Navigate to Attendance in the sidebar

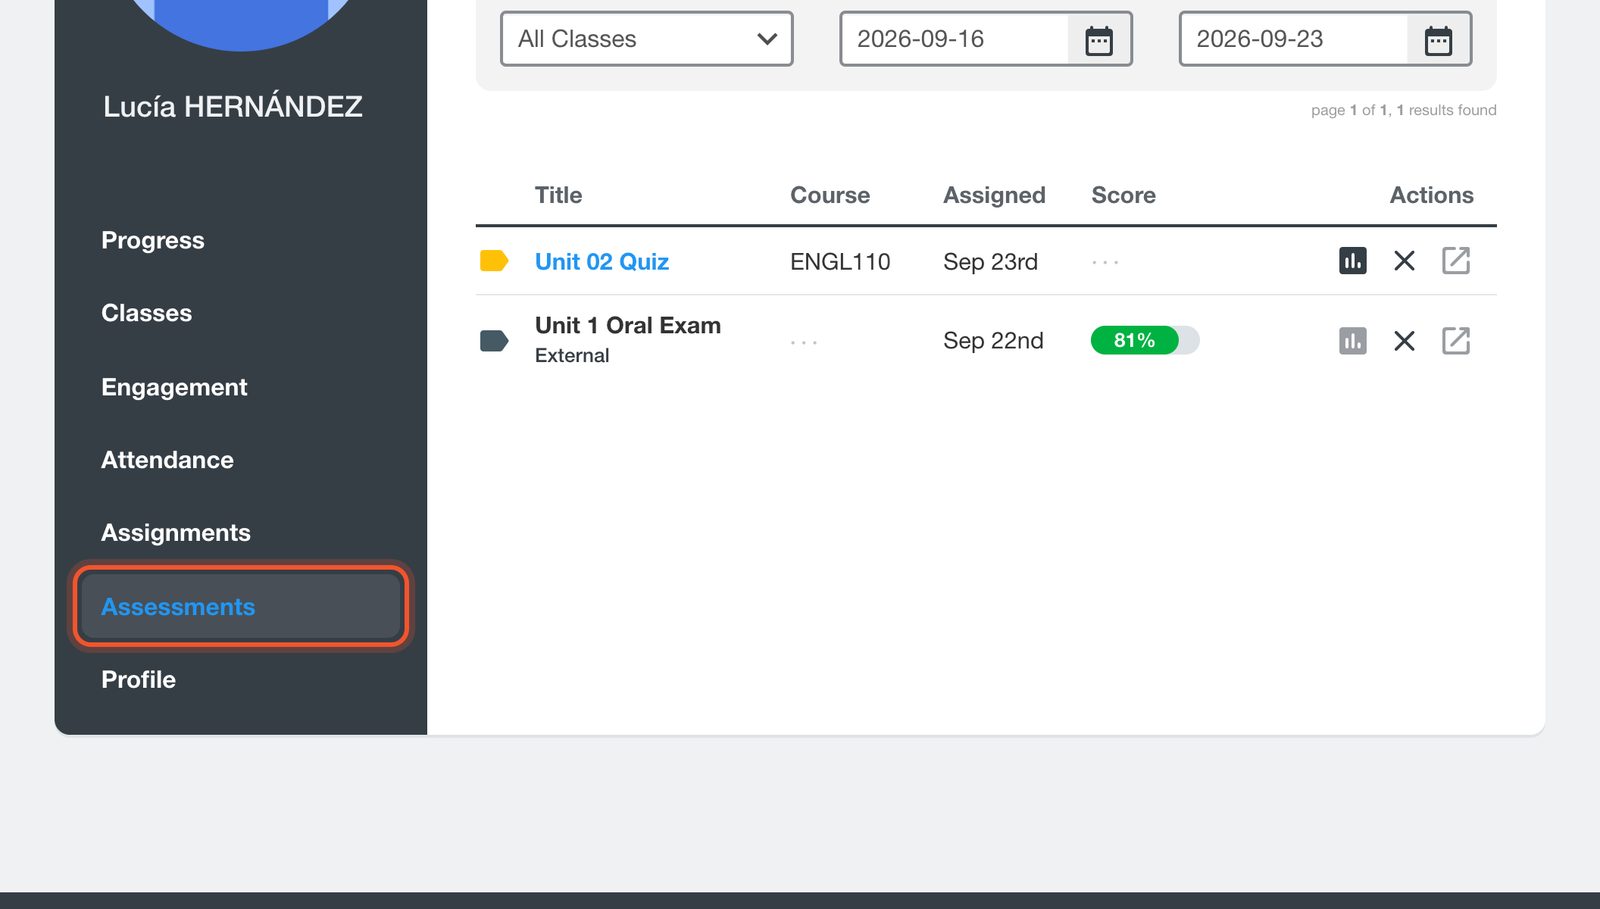(x=167, y=460)
